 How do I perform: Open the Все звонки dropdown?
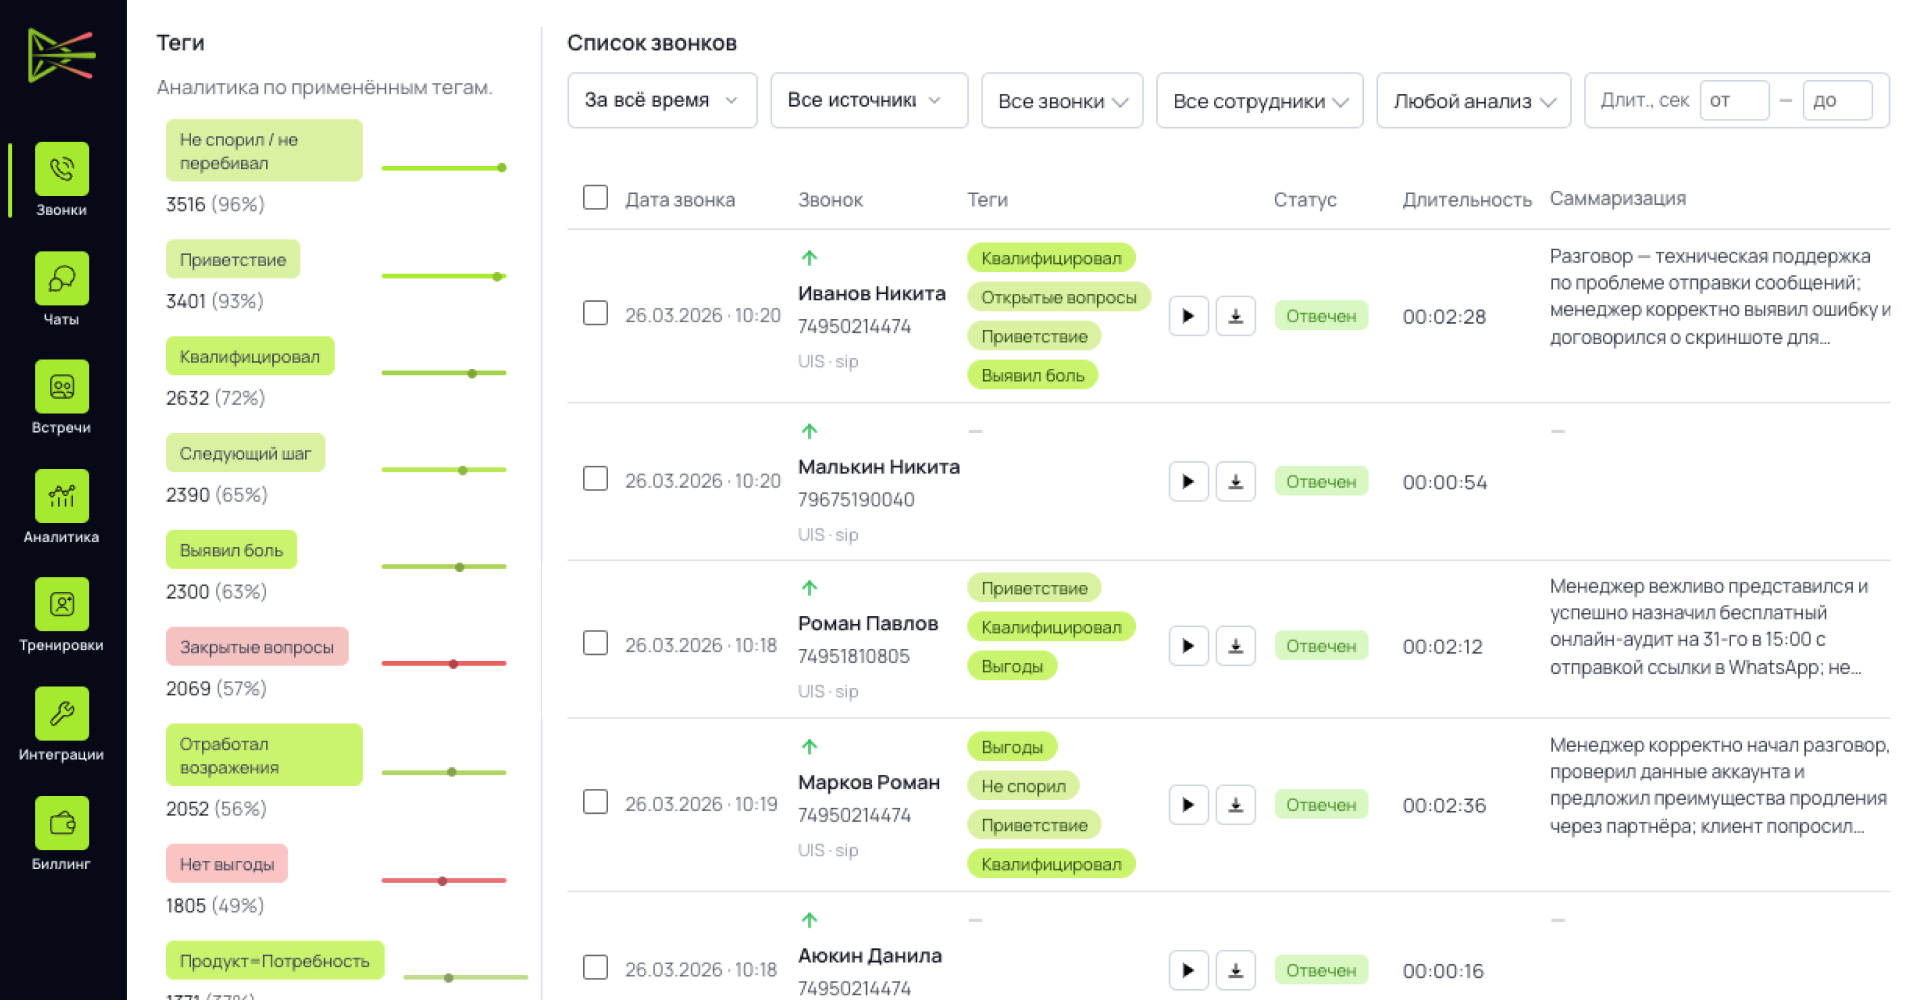pos(1062,100)
